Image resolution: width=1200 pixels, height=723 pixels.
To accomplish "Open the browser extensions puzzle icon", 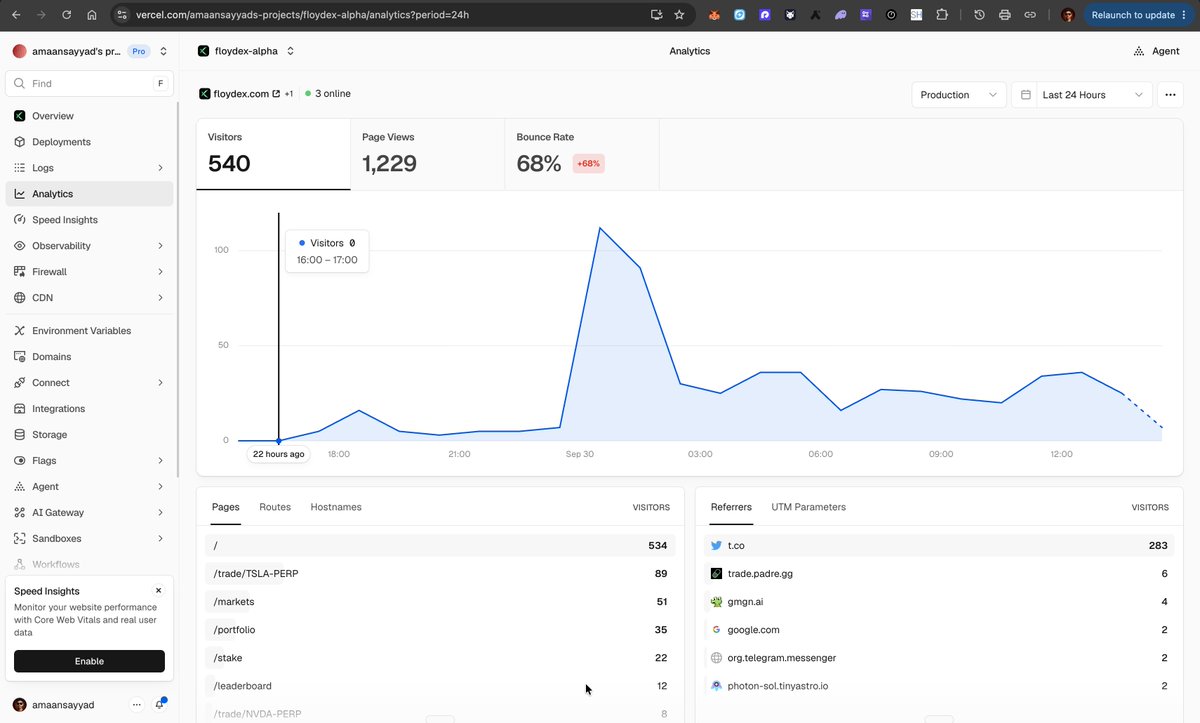I will [942, 15].
